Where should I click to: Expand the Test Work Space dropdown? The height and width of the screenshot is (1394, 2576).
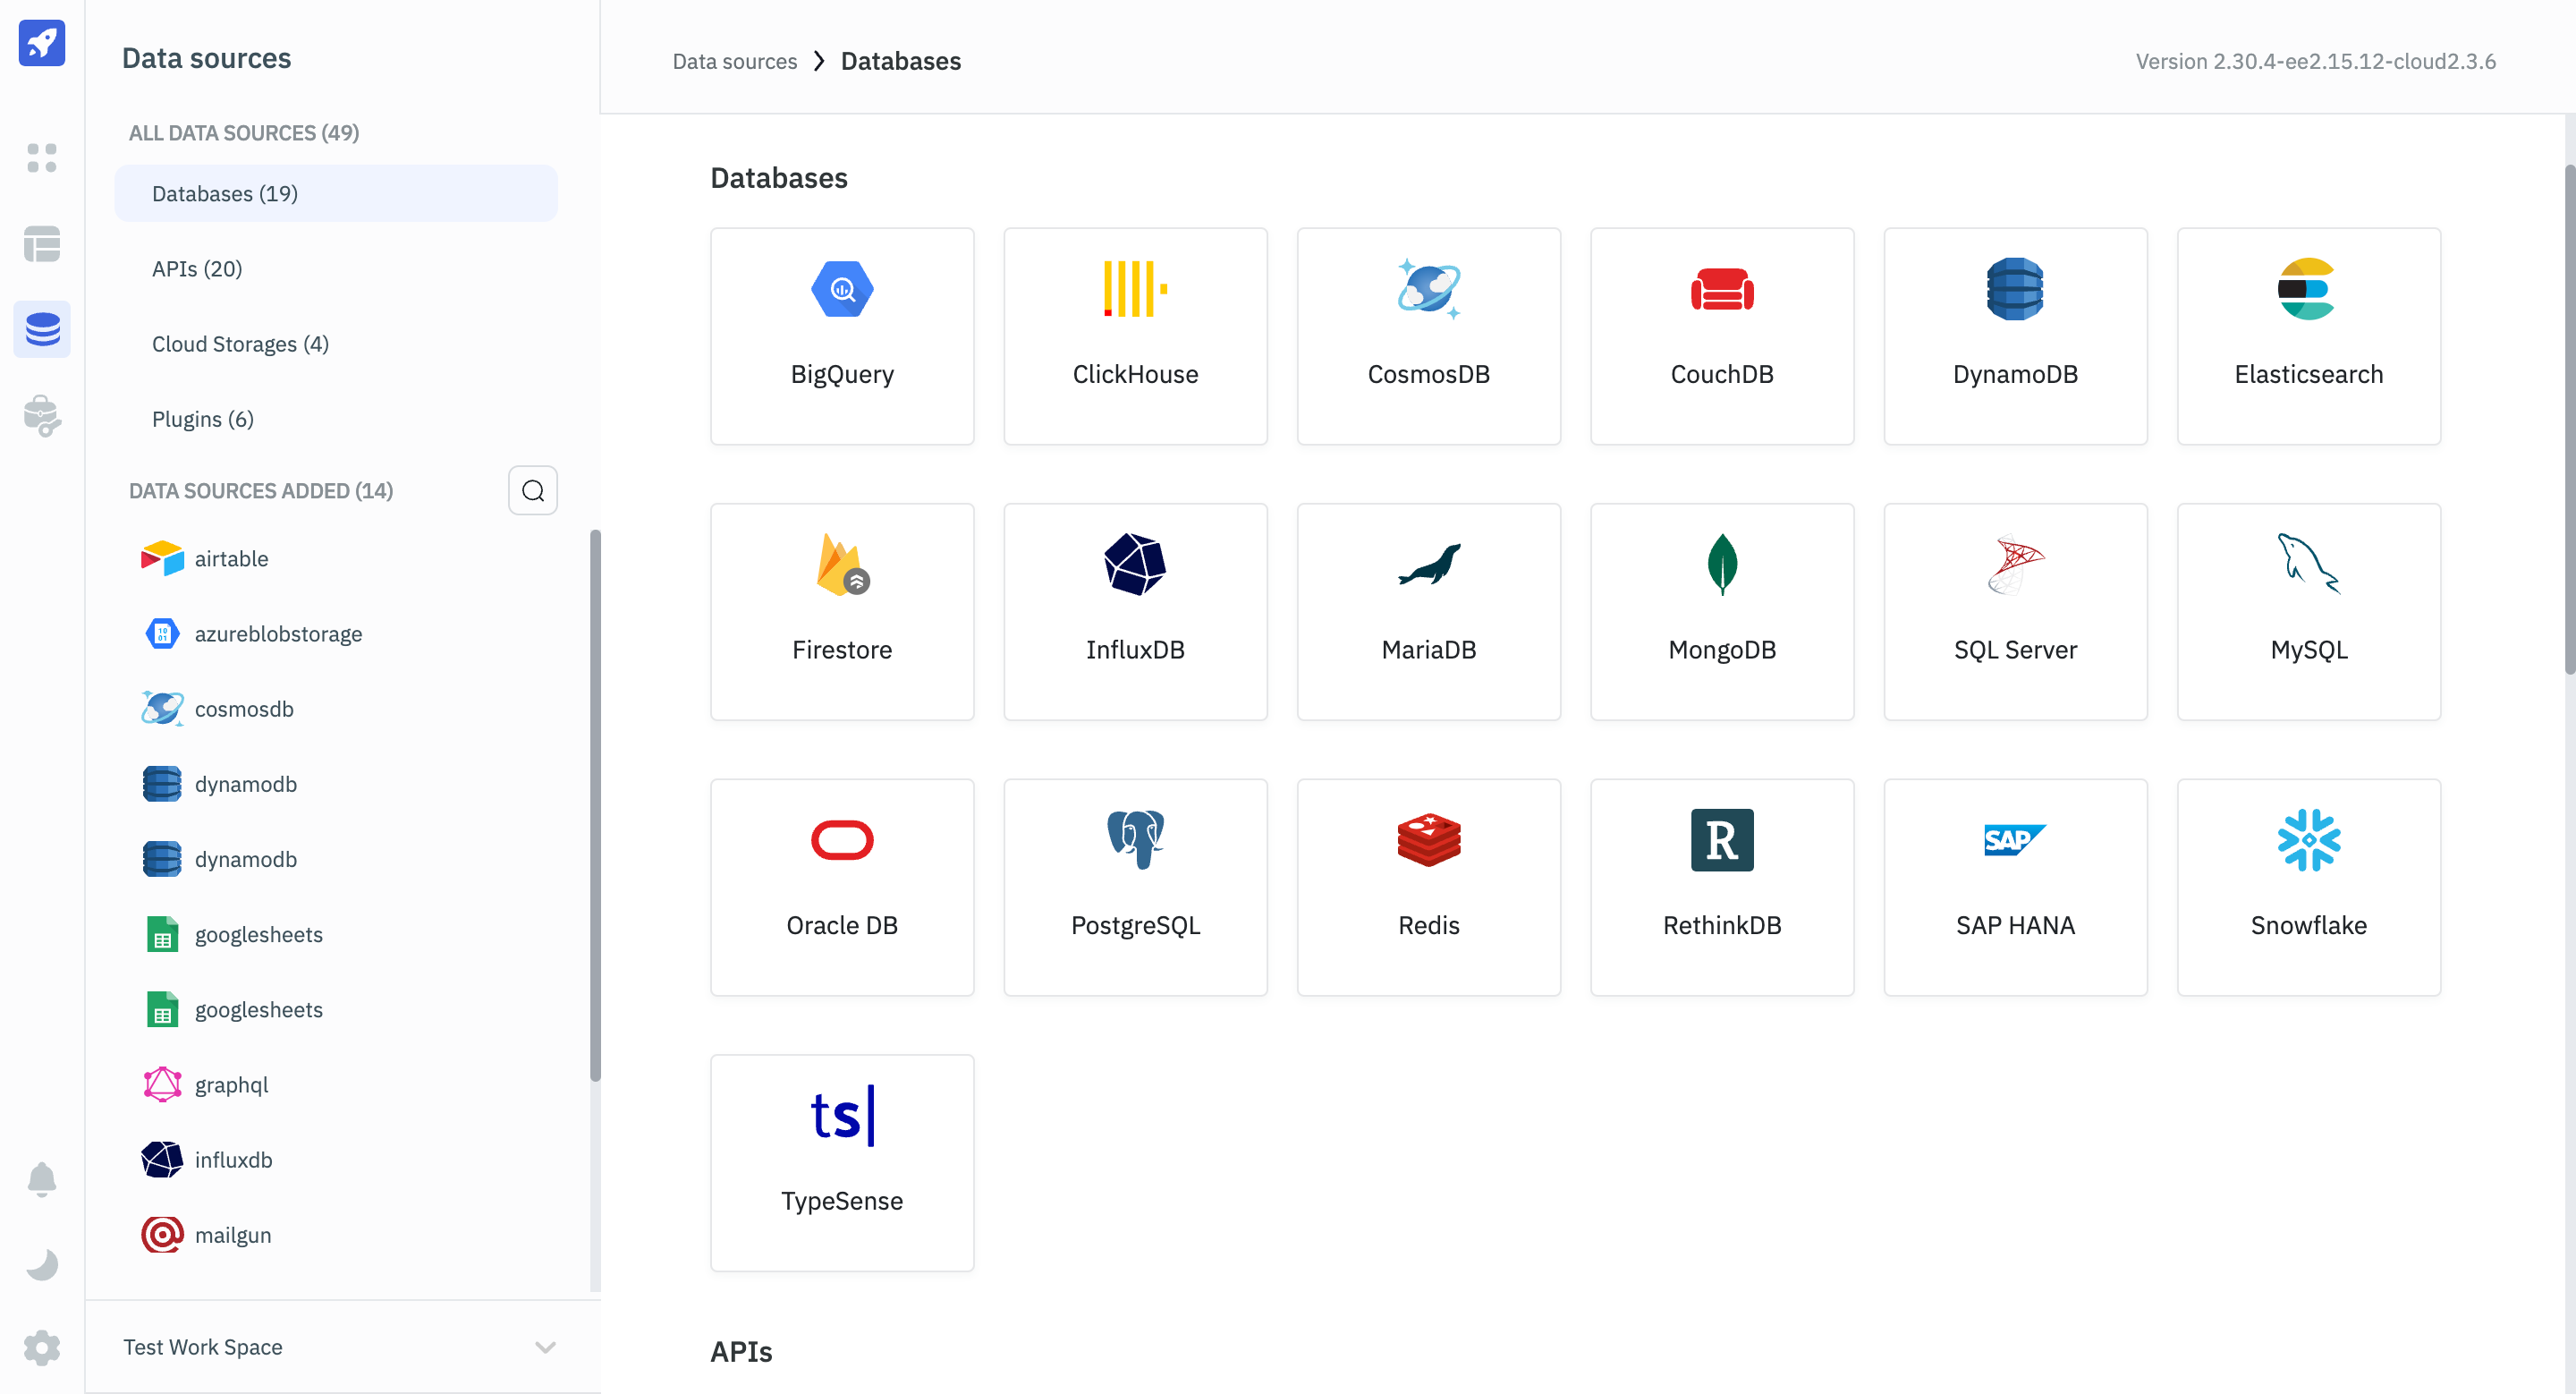coord(544,1346)
